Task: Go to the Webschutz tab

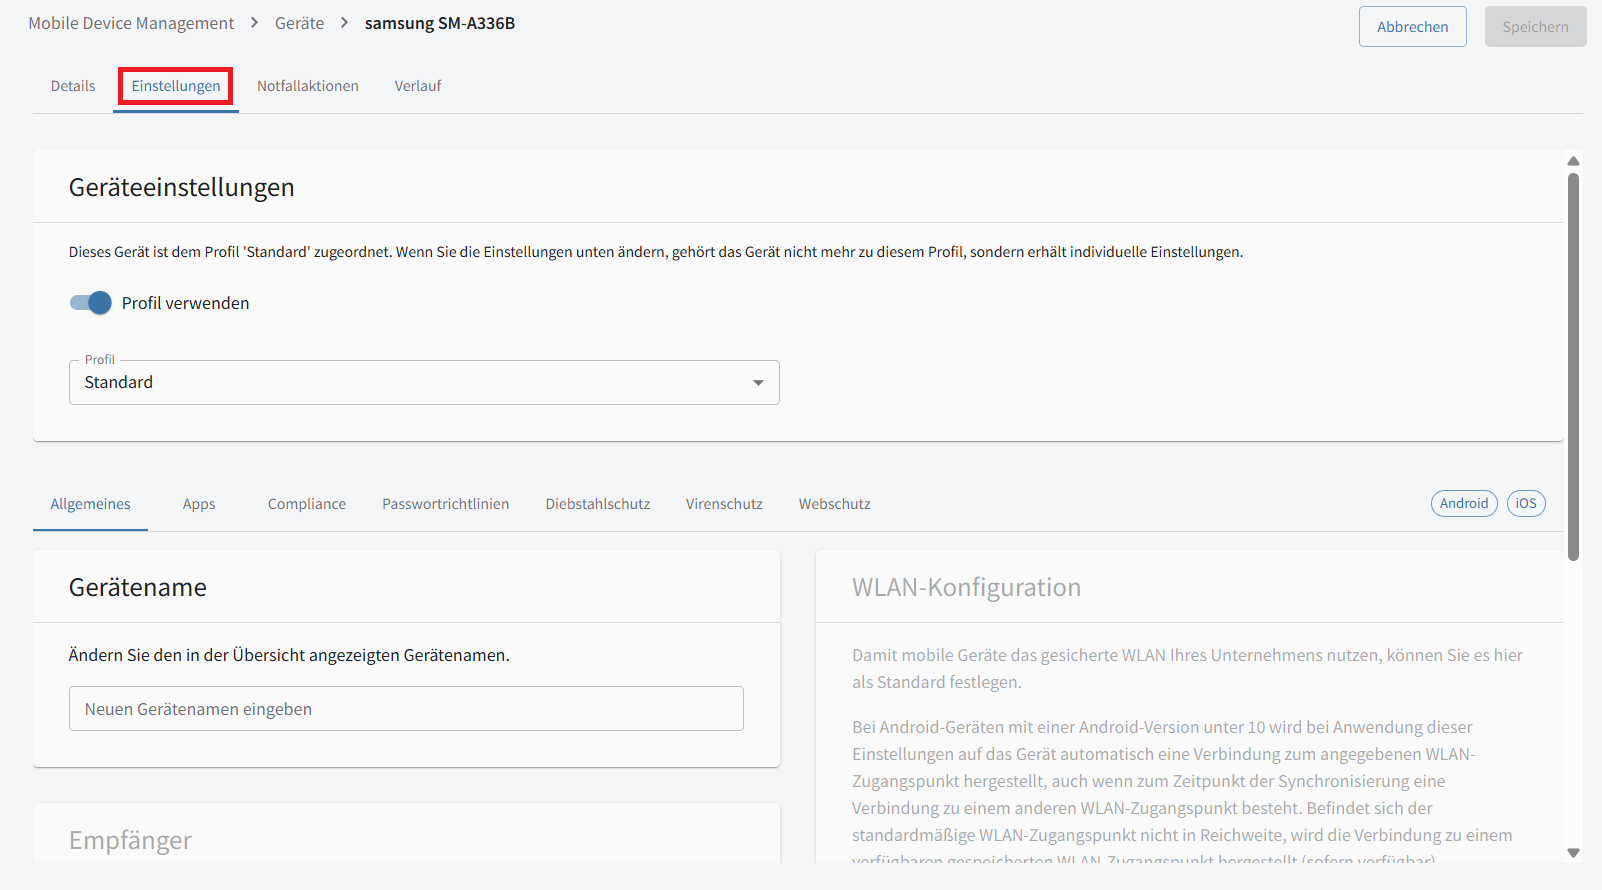Action: coord(835,504)
